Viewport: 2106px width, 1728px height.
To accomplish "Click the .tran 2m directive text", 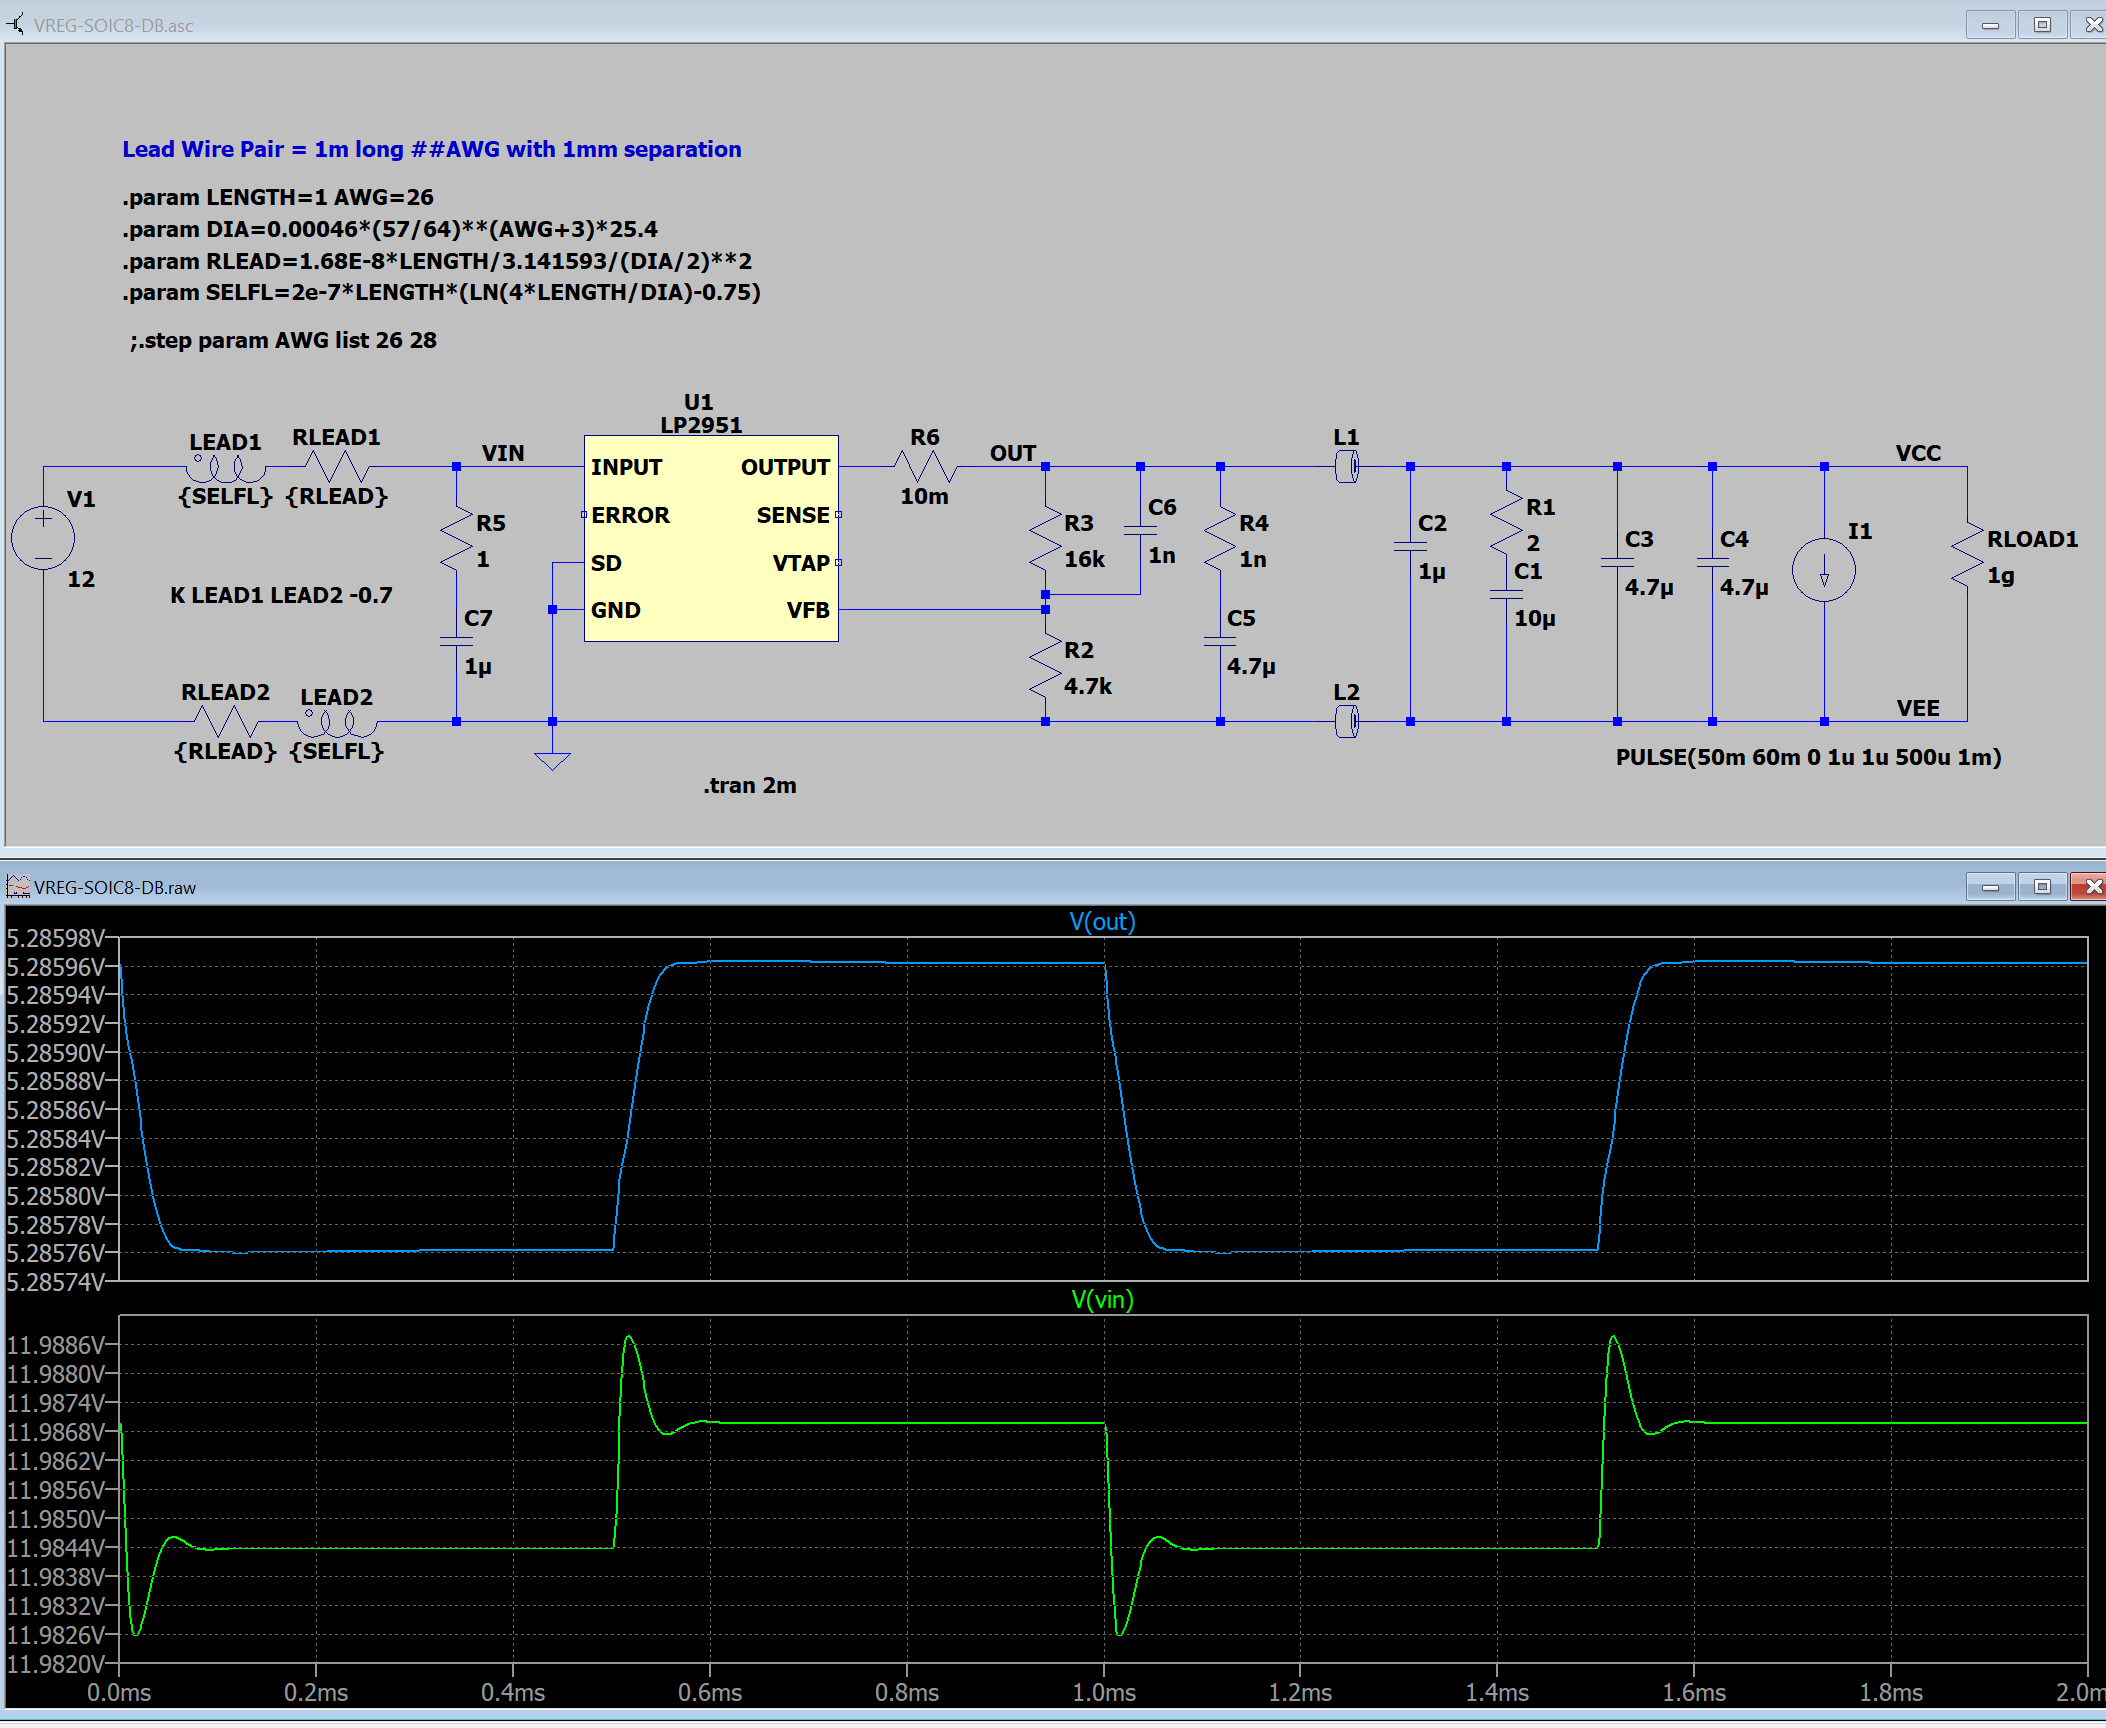I will pyautogui.click(x=749, y=785).
